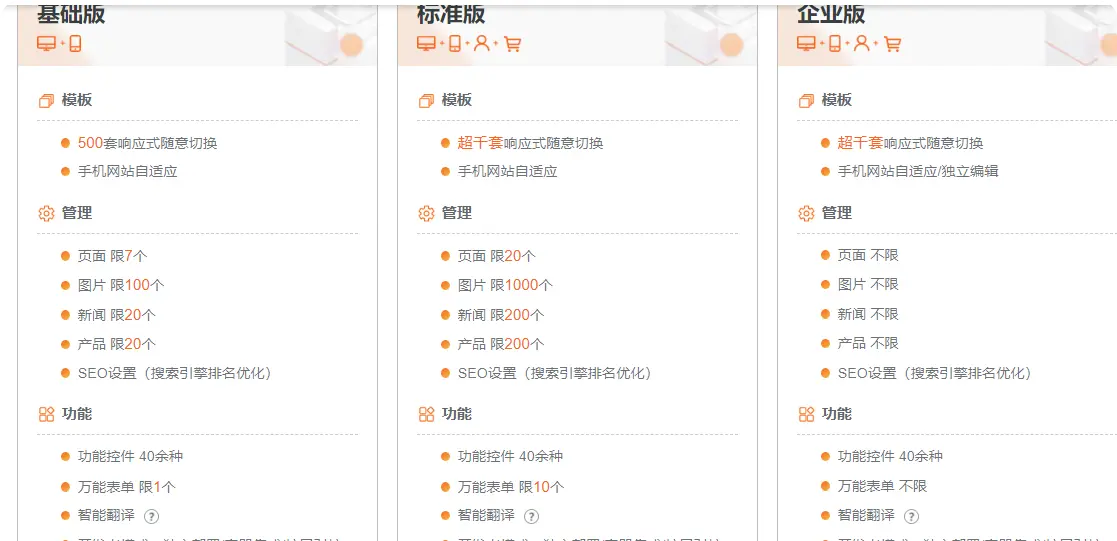This screenshot has height=541, width=1117.
Task: Click 新闻 限20个 row
Action: [117, 314]
